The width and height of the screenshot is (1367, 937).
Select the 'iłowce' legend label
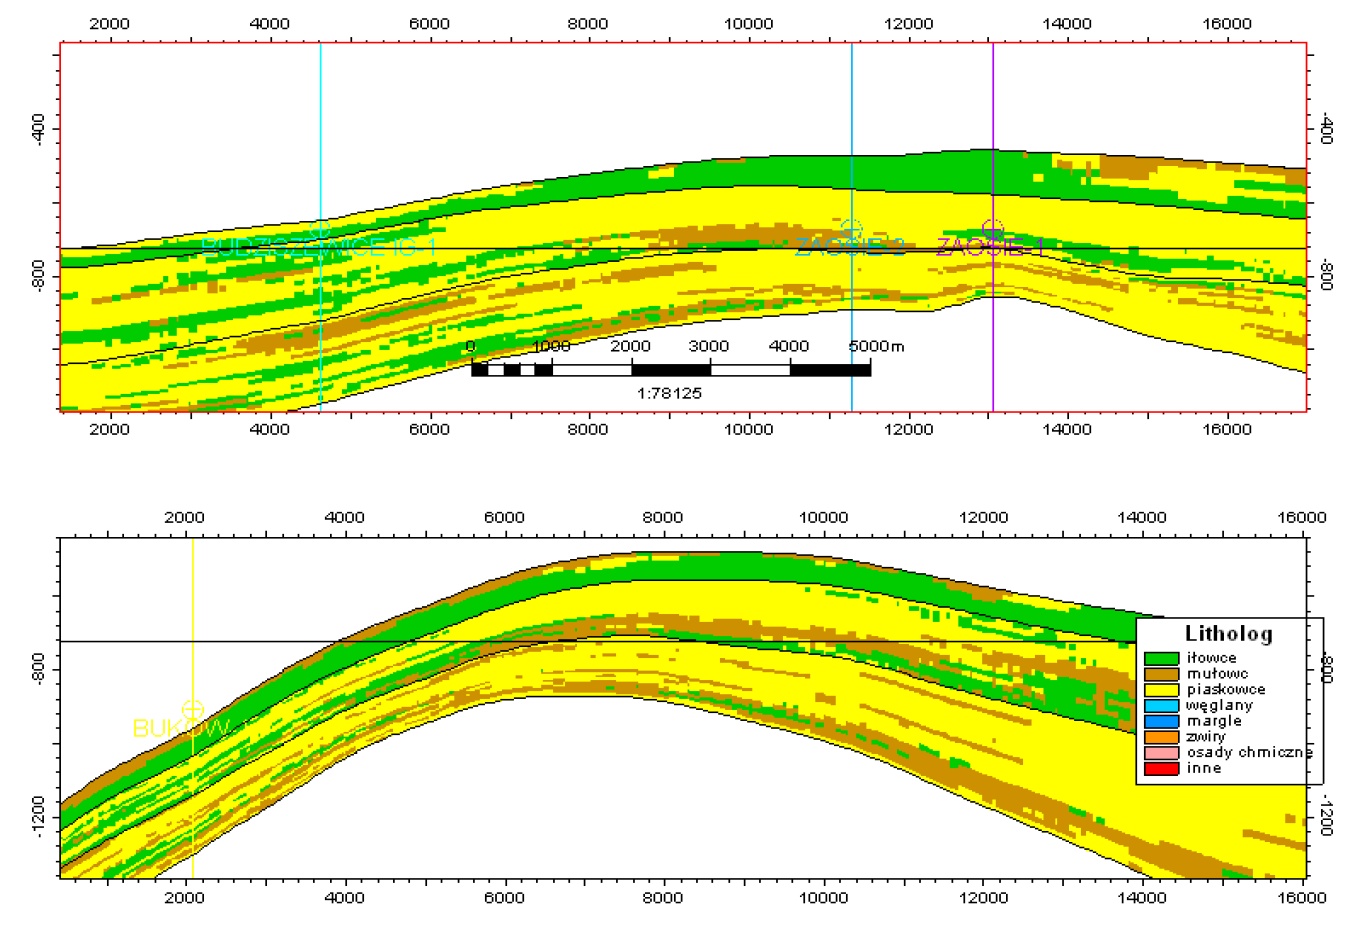[x=1212, y=658]
